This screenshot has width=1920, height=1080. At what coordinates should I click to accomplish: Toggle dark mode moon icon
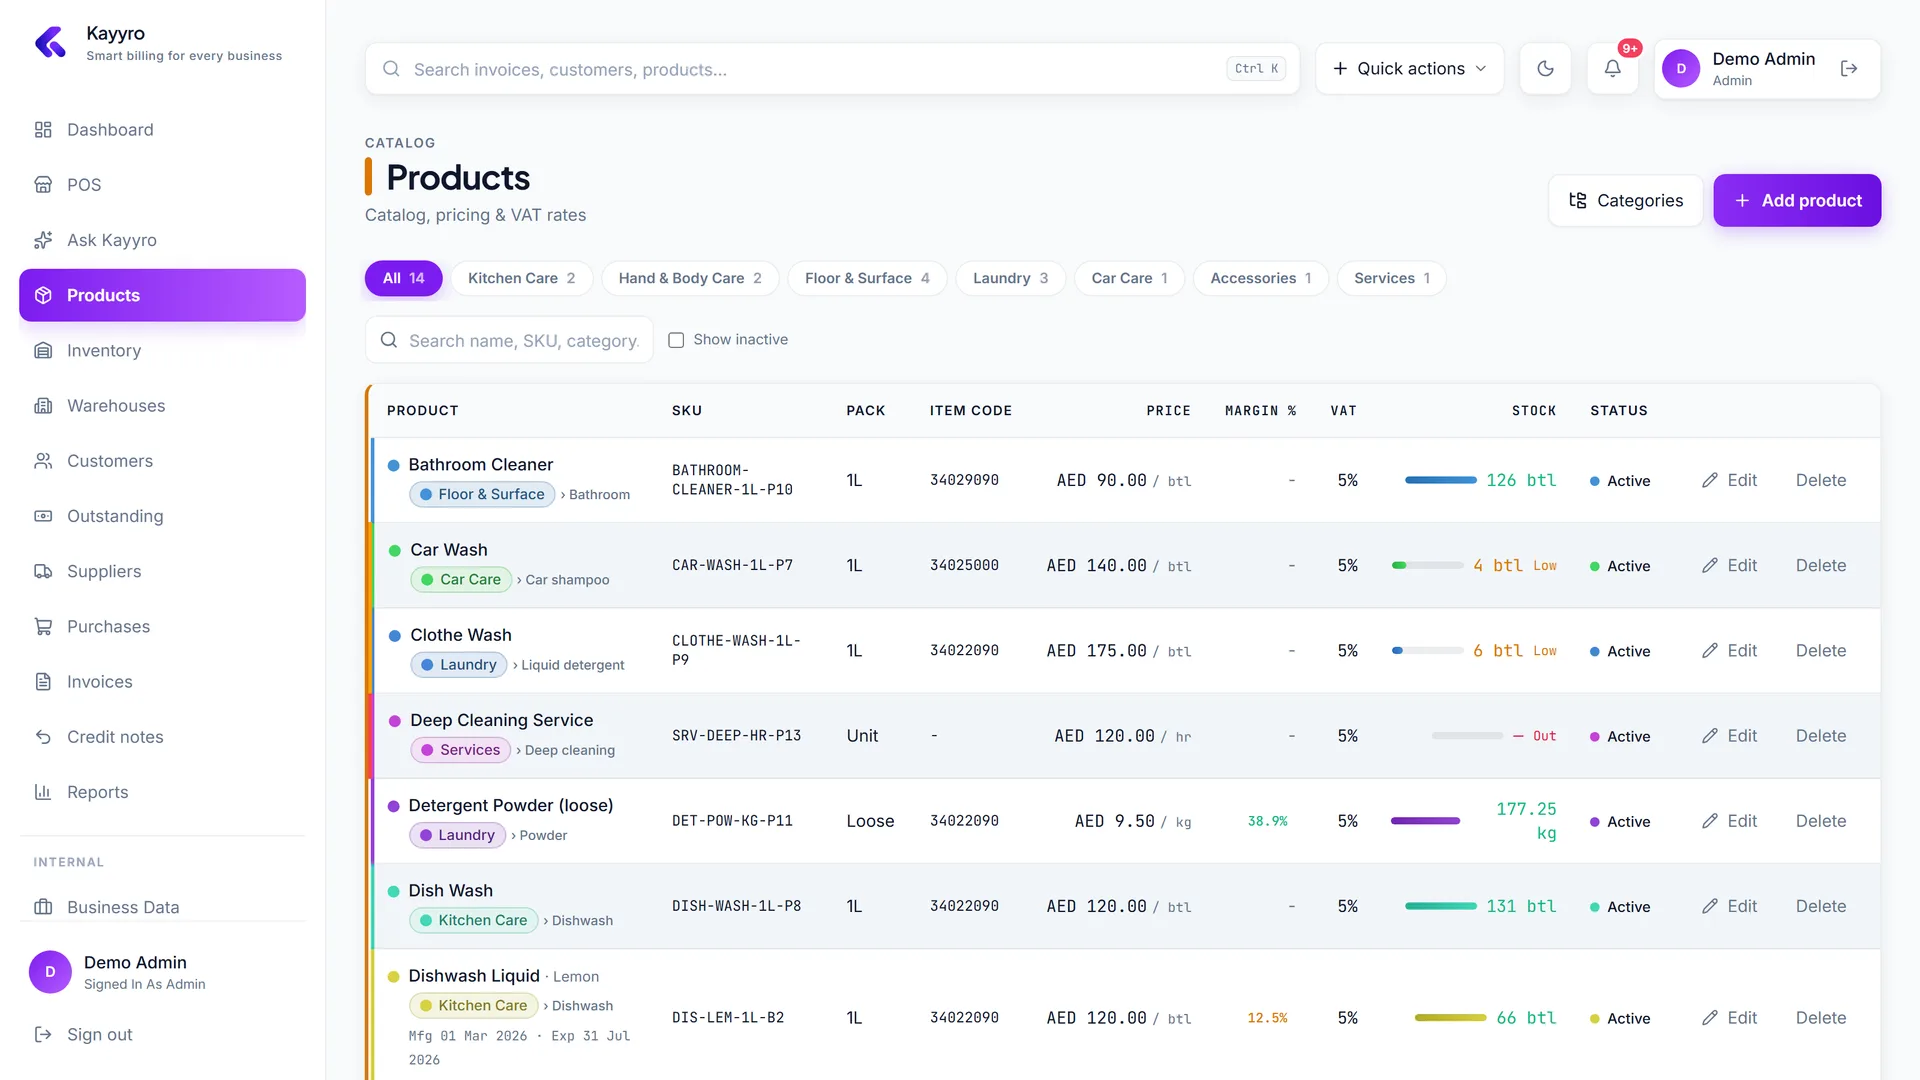tap(1545, 69)
